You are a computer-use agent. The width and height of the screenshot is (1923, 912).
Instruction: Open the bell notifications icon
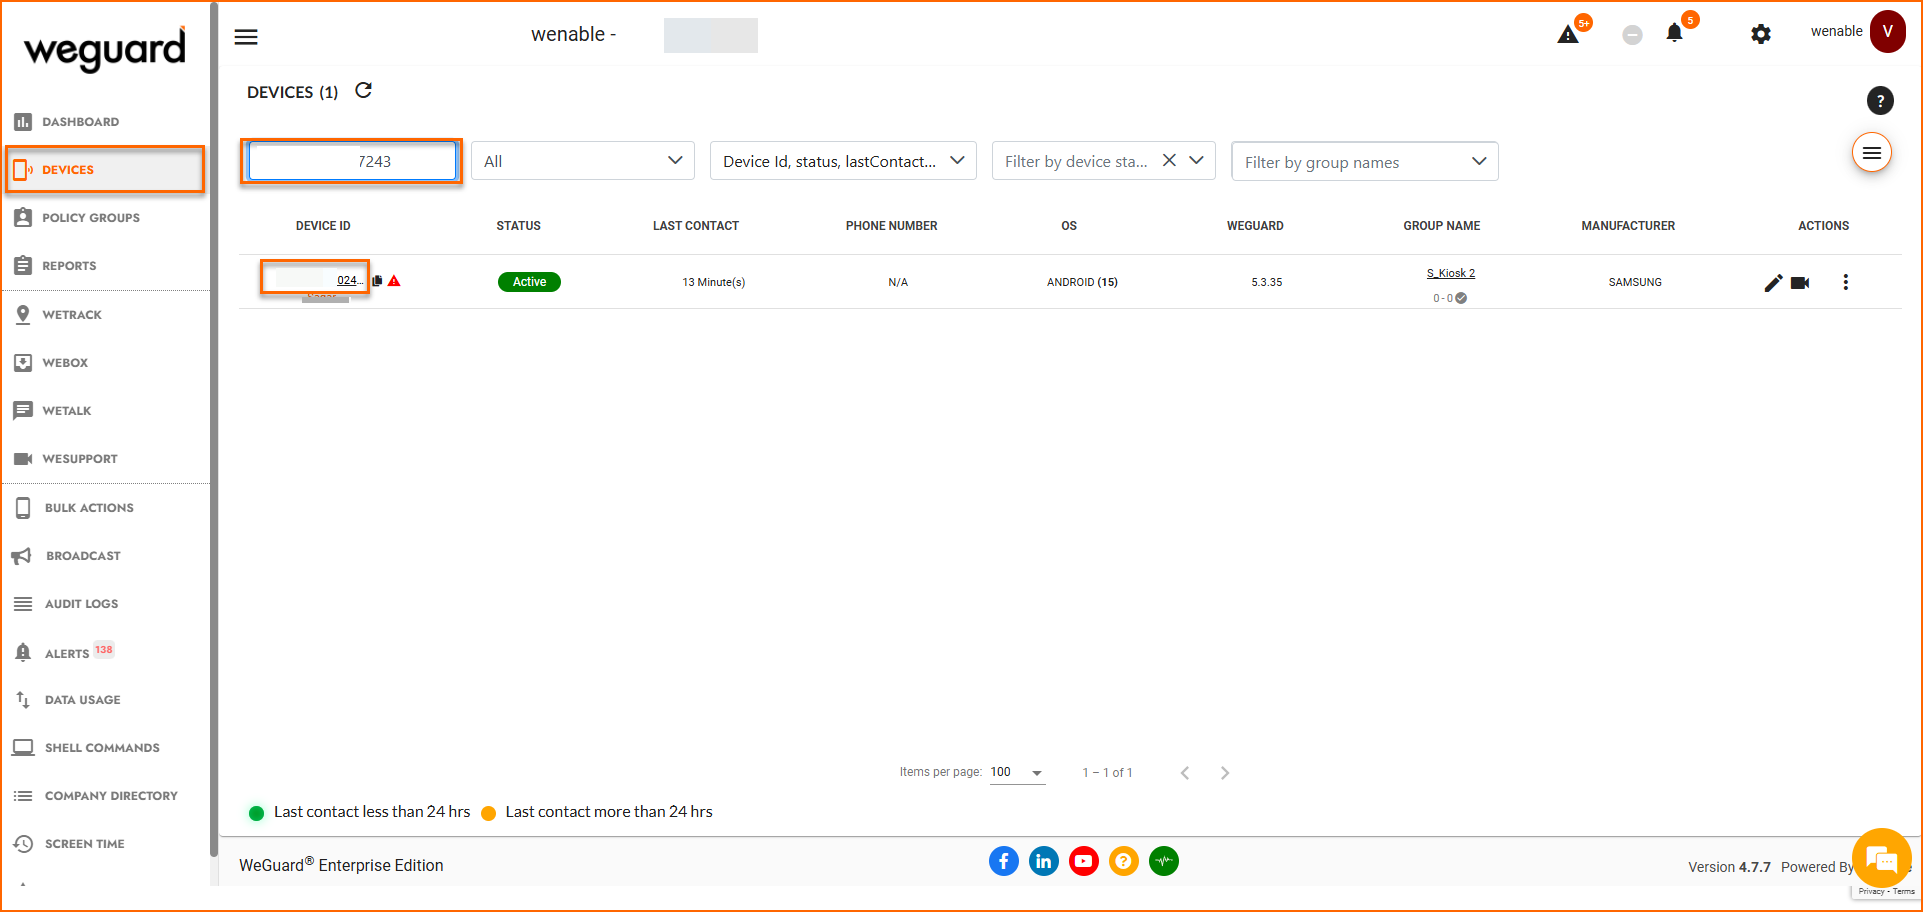click(x=1674, y=33)
